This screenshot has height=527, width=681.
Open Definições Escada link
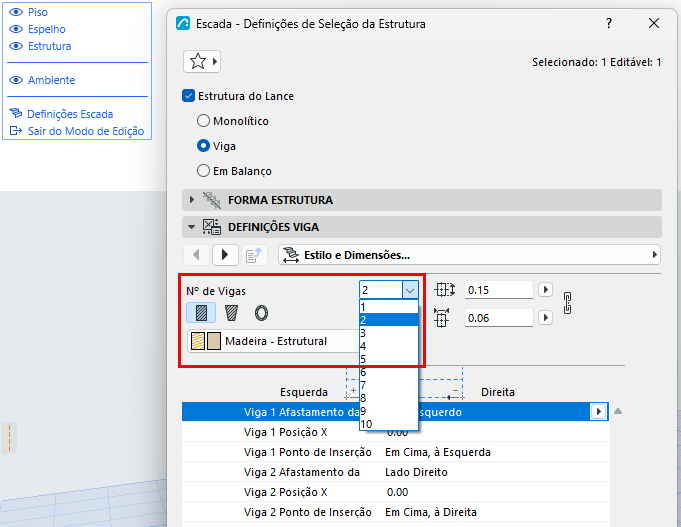pos(70,114)
